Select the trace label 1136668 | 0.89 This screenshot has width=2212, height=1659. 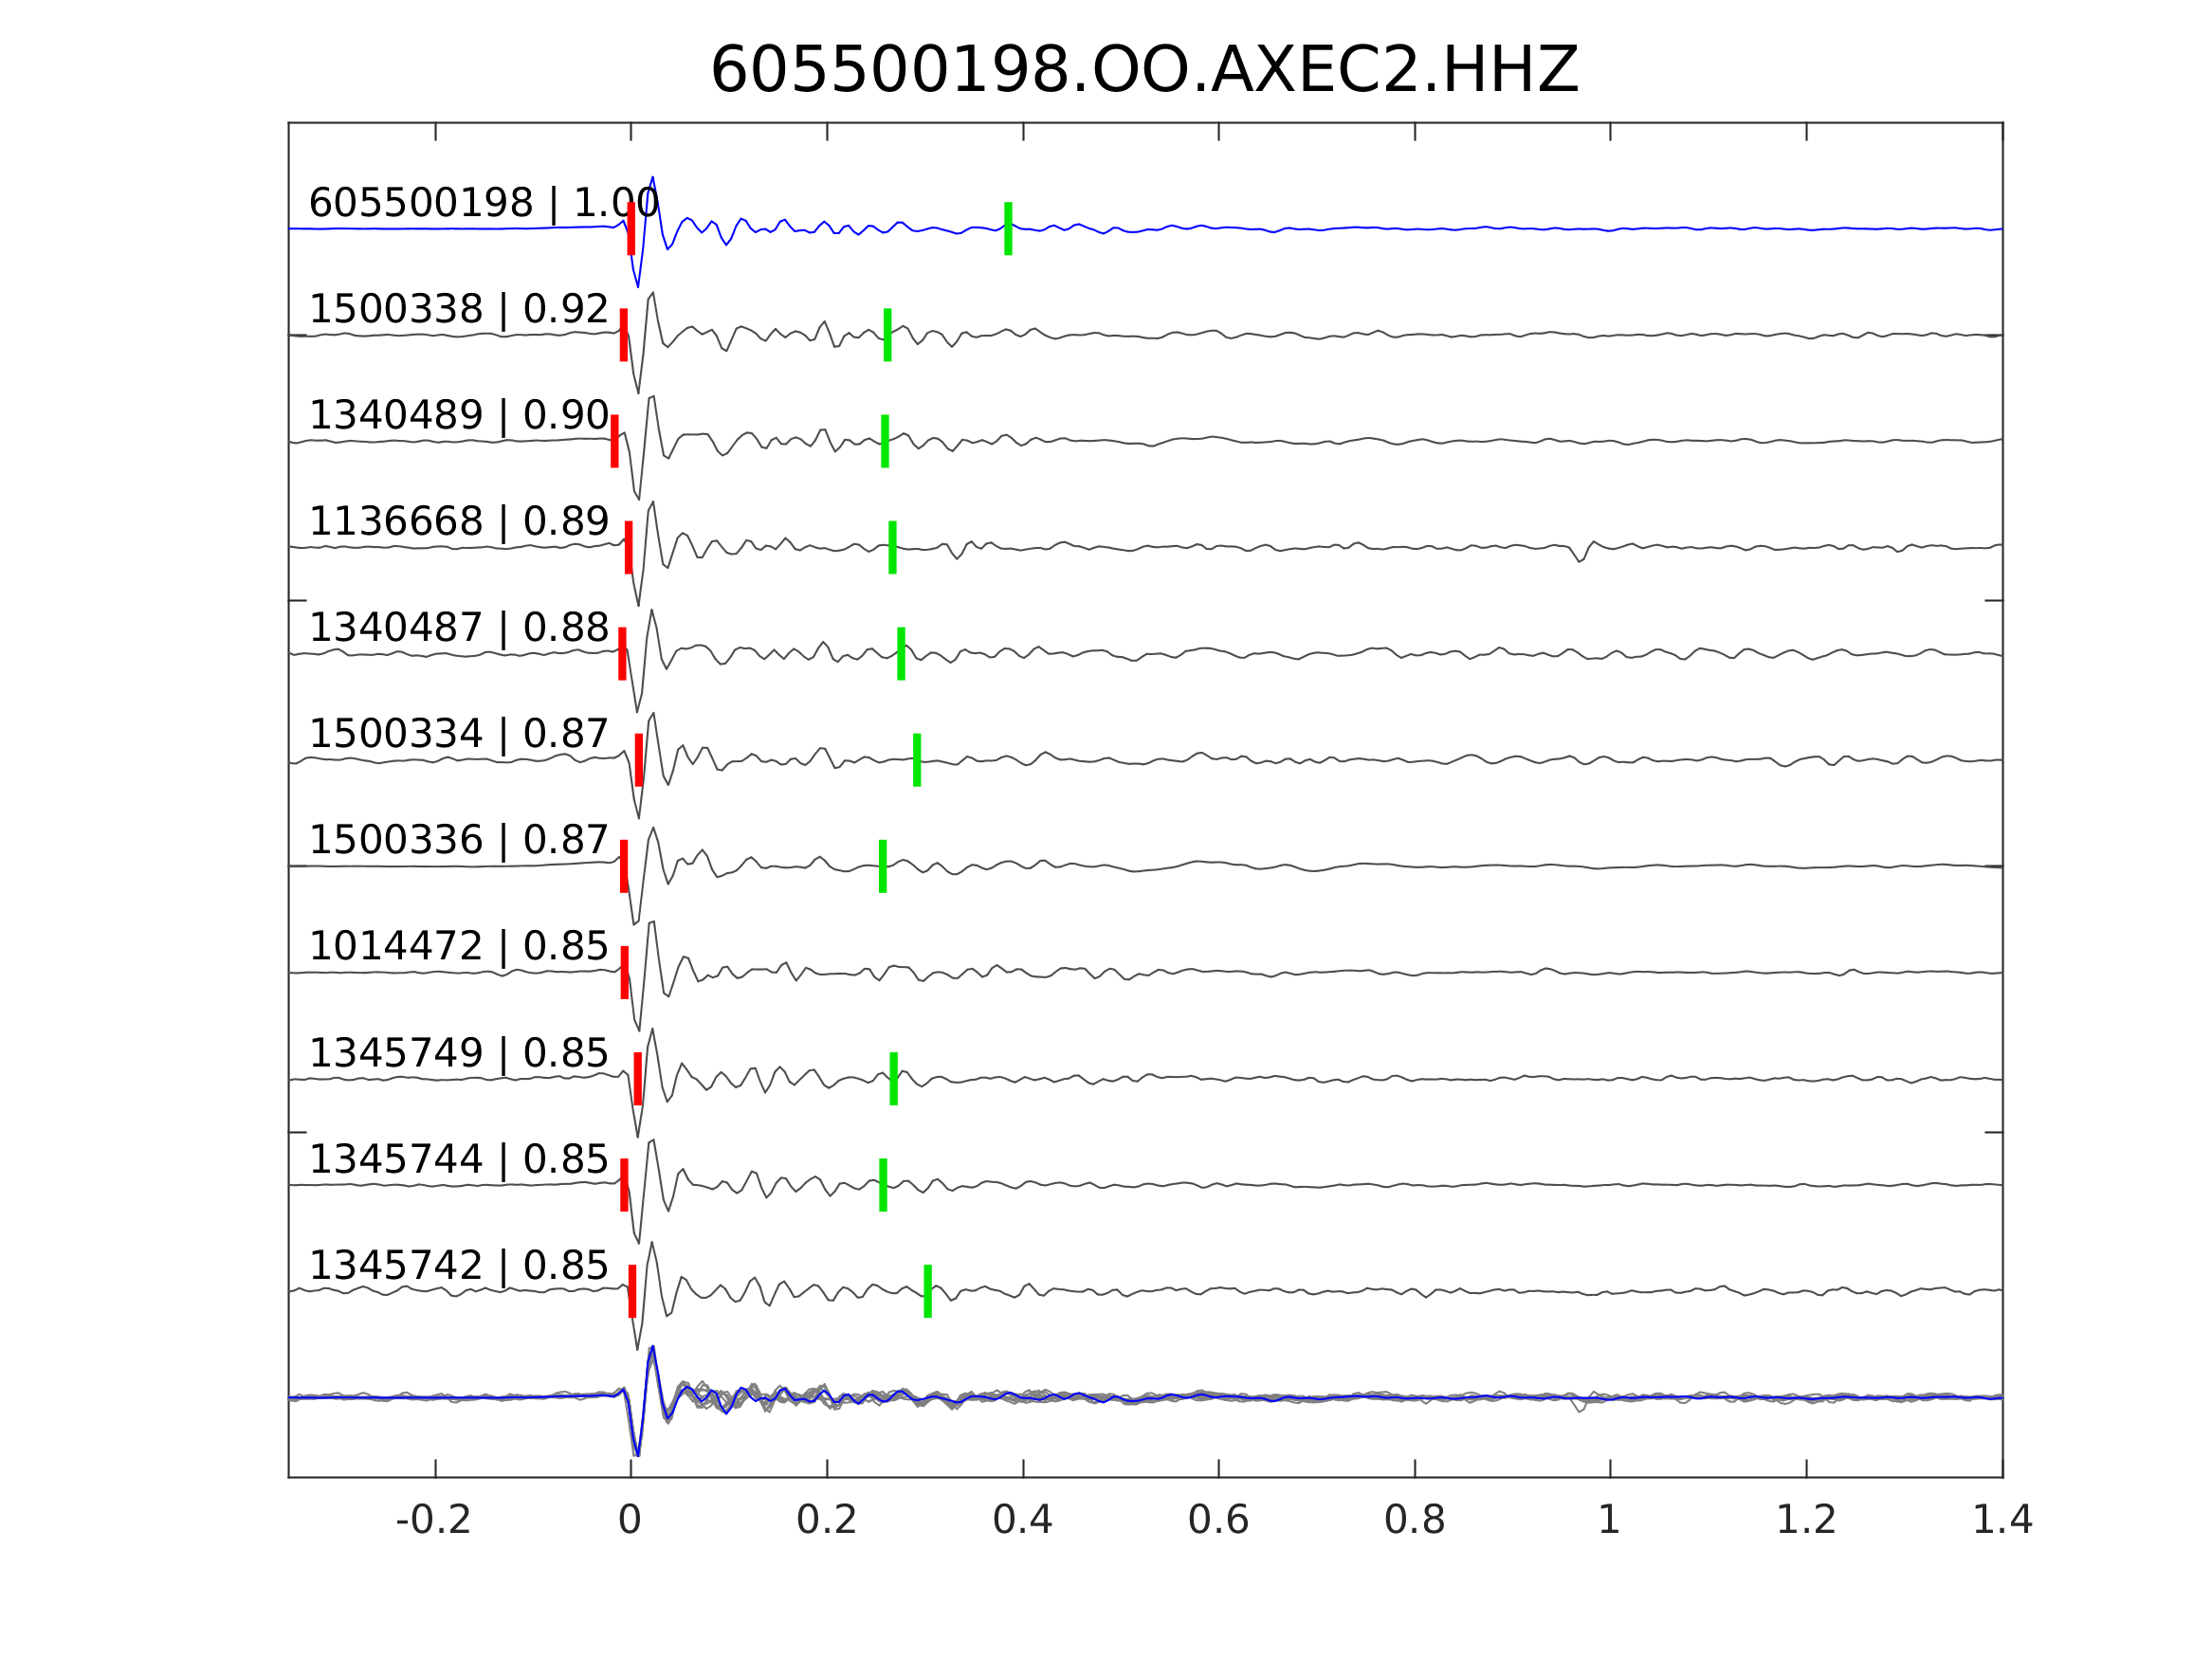tap(458, 521)
